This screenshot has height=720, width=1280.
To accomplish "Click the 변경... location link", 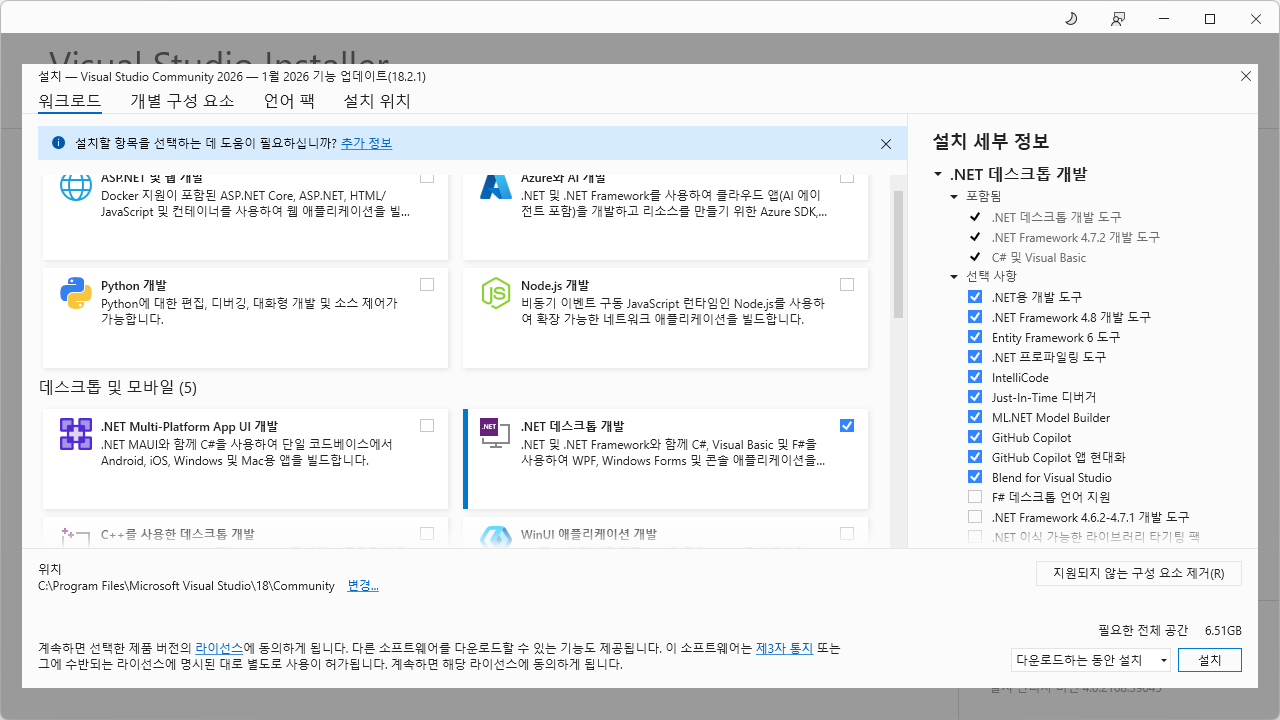I will click(x=363, y=586).
